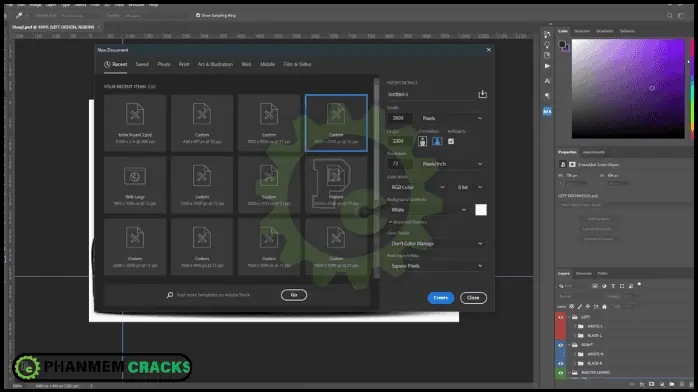698x392 pixels.
Task: Hide the BLACK-R layer group
Action: [x=560, y=363]
